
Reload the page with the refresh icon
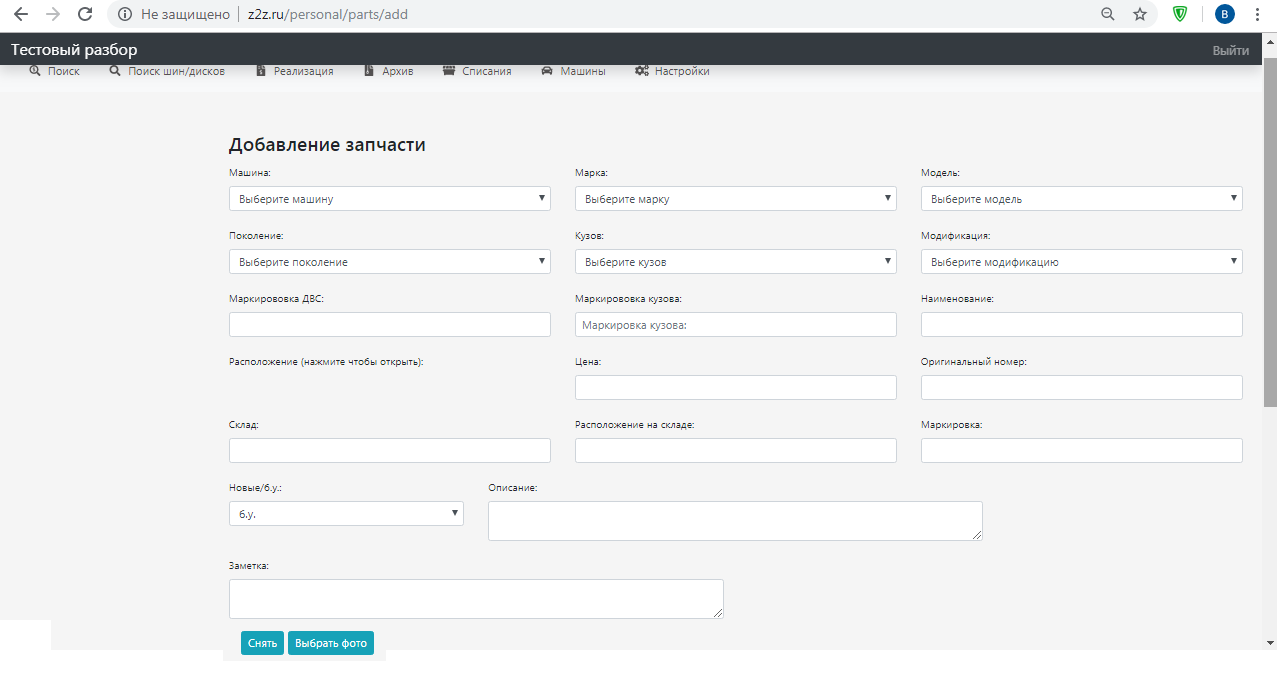point(85,14)
